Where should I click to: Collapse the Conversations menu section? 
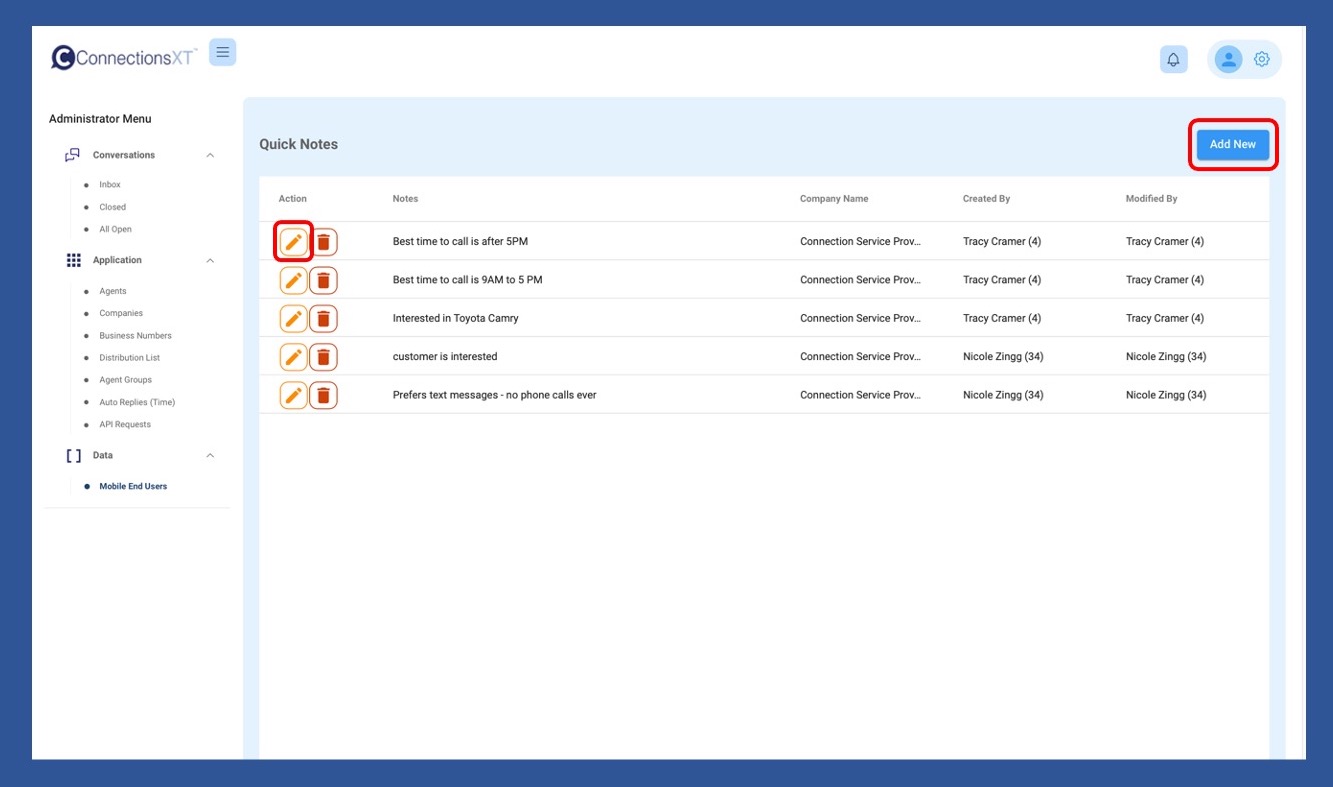[x=210, y=155]
